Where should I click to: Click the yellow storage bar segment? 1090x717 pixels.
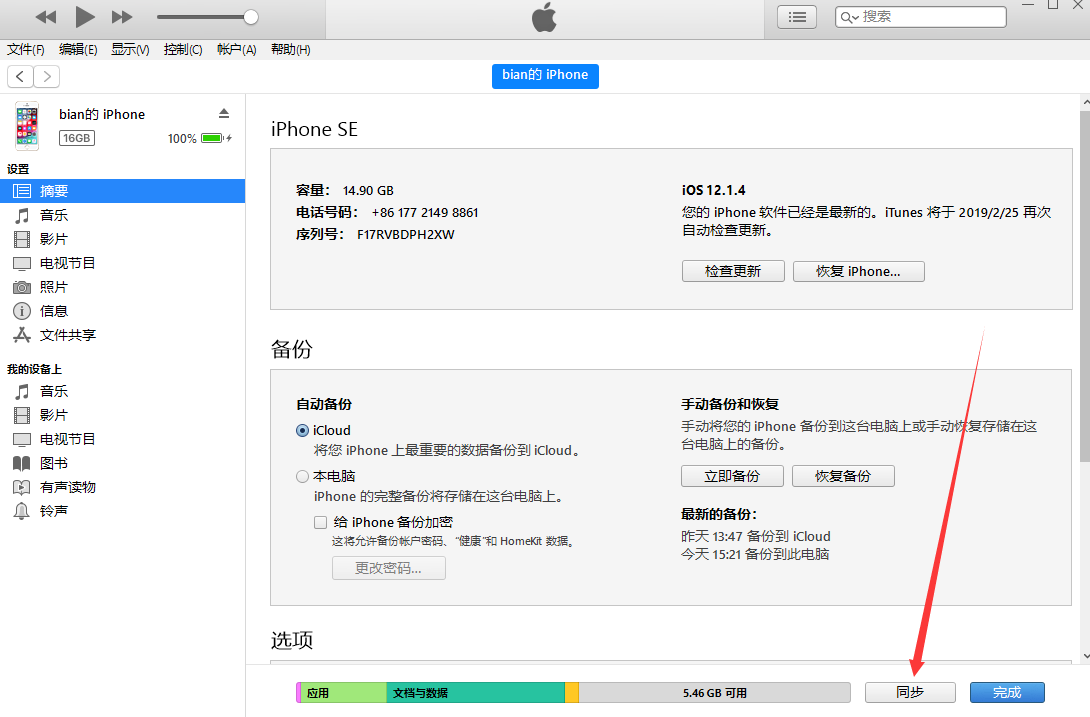click(571, 693)
